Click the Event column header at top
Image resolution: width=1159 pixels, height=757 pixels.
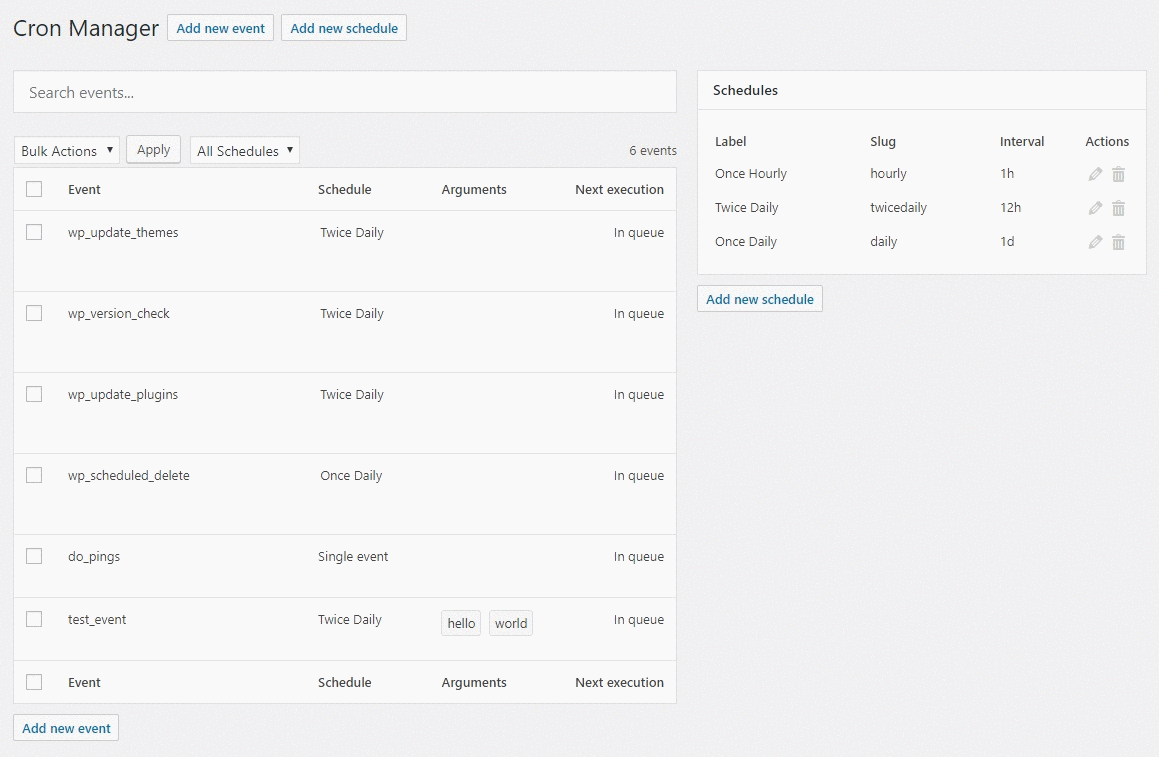(84, 189)
